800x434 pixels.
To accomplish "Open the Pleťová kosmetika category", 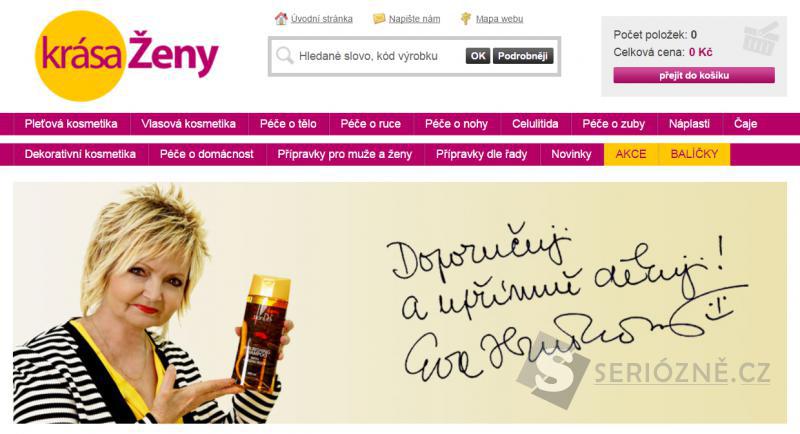I will (x=71, y=124).
